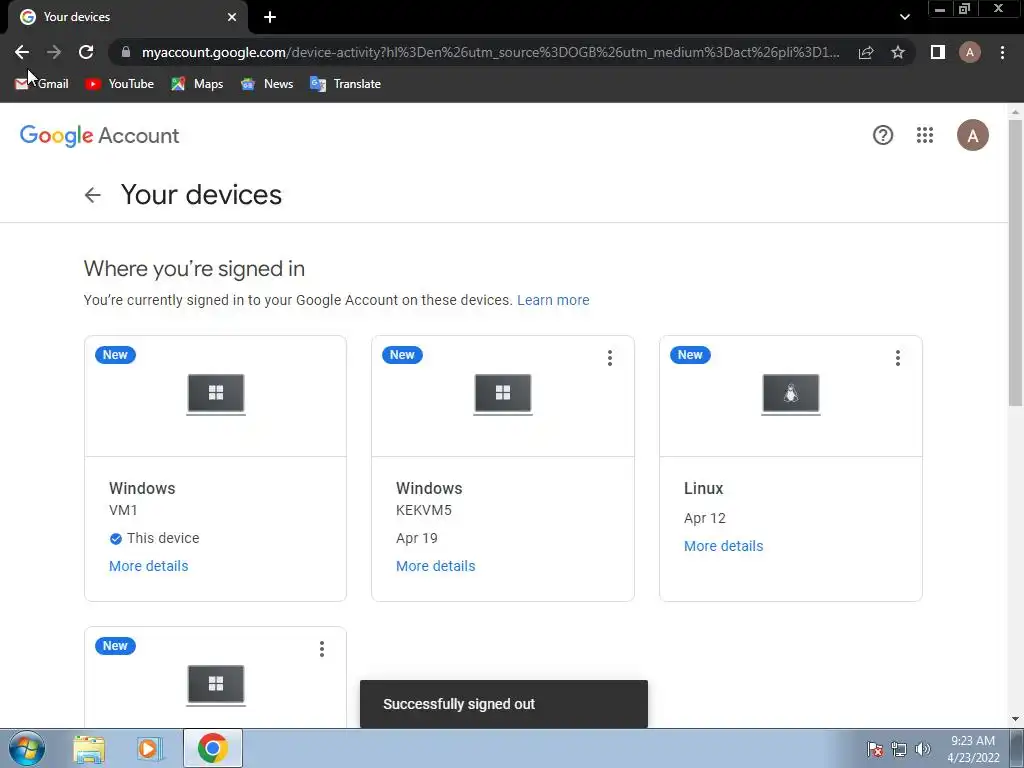Open More details for Linux device
The height and width of the screenshot is (768, 1024).
[724, 546]
